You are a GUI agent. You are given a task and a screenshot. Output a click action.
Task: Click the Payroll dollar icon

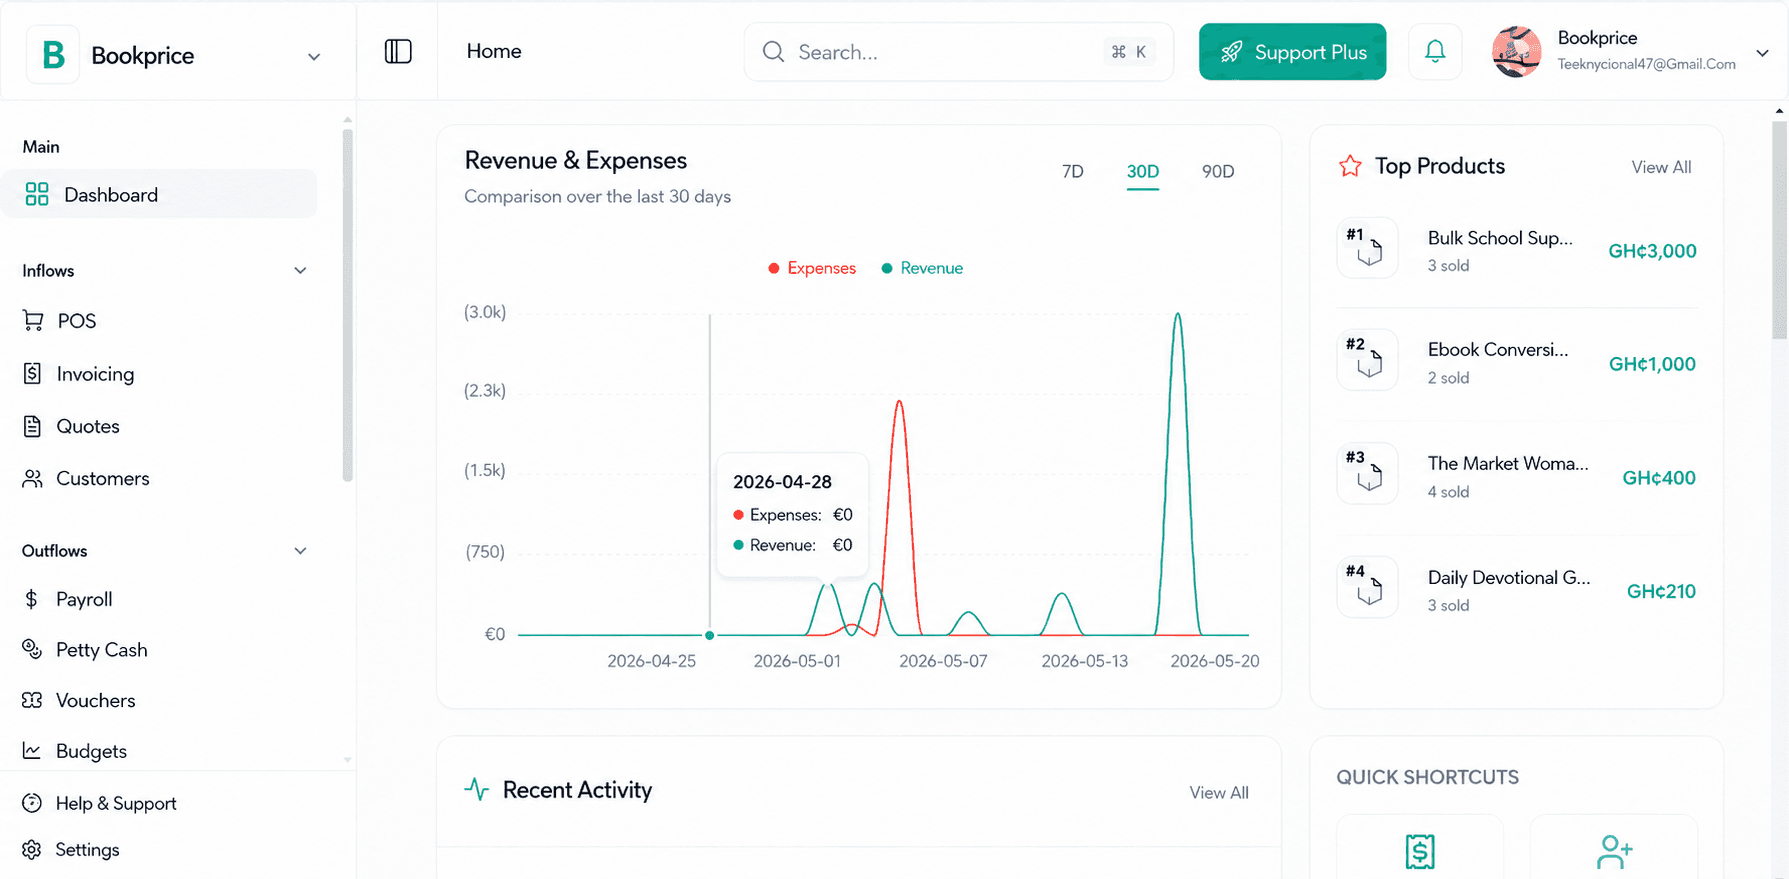coord(31,599)
